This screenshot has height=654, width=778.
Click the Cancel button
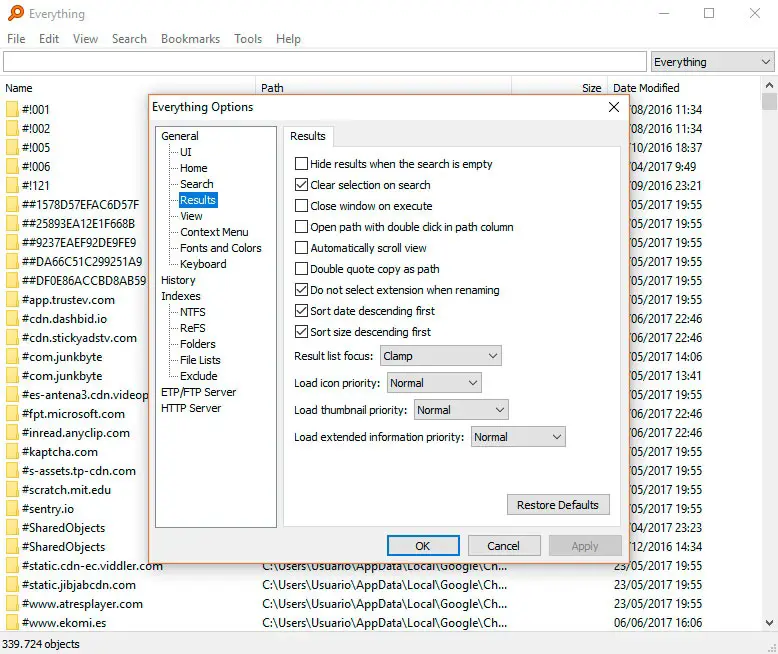click(x=504, y=546)
